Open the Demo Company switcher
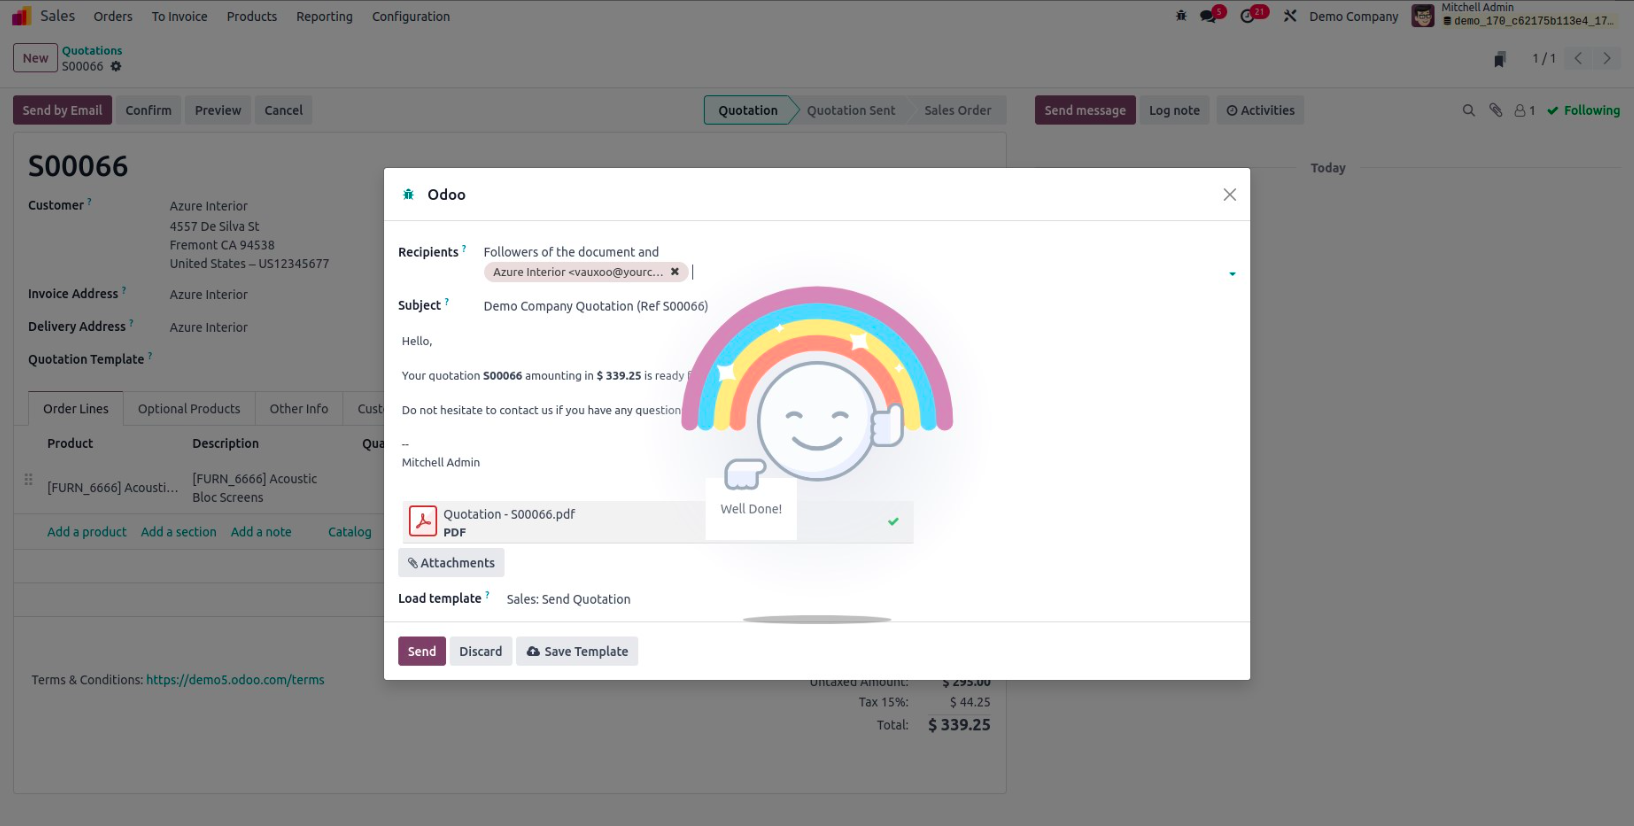Image resolution: width=1634 pixels, height=826 pixels. pos(1354,16)
